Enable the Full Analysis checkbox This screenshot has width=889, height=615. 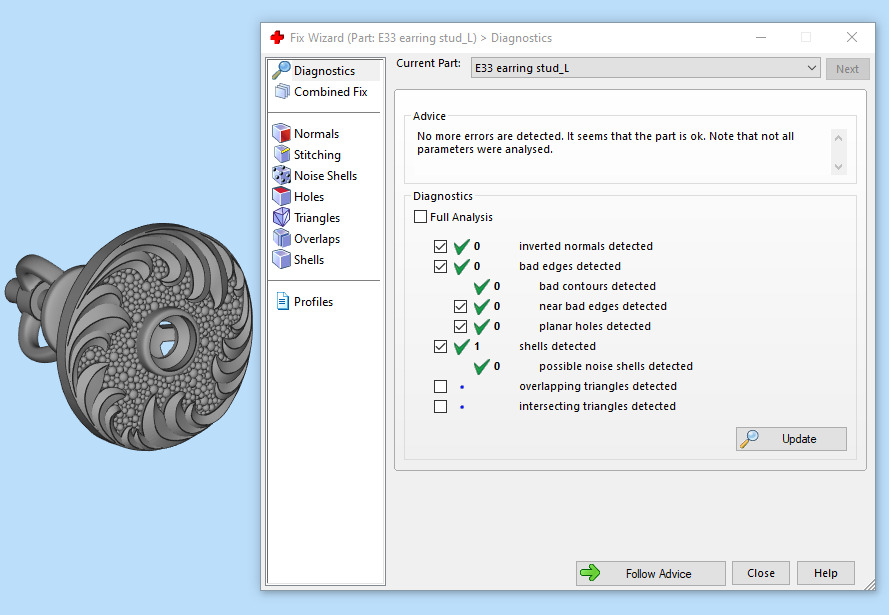[420, 217]
